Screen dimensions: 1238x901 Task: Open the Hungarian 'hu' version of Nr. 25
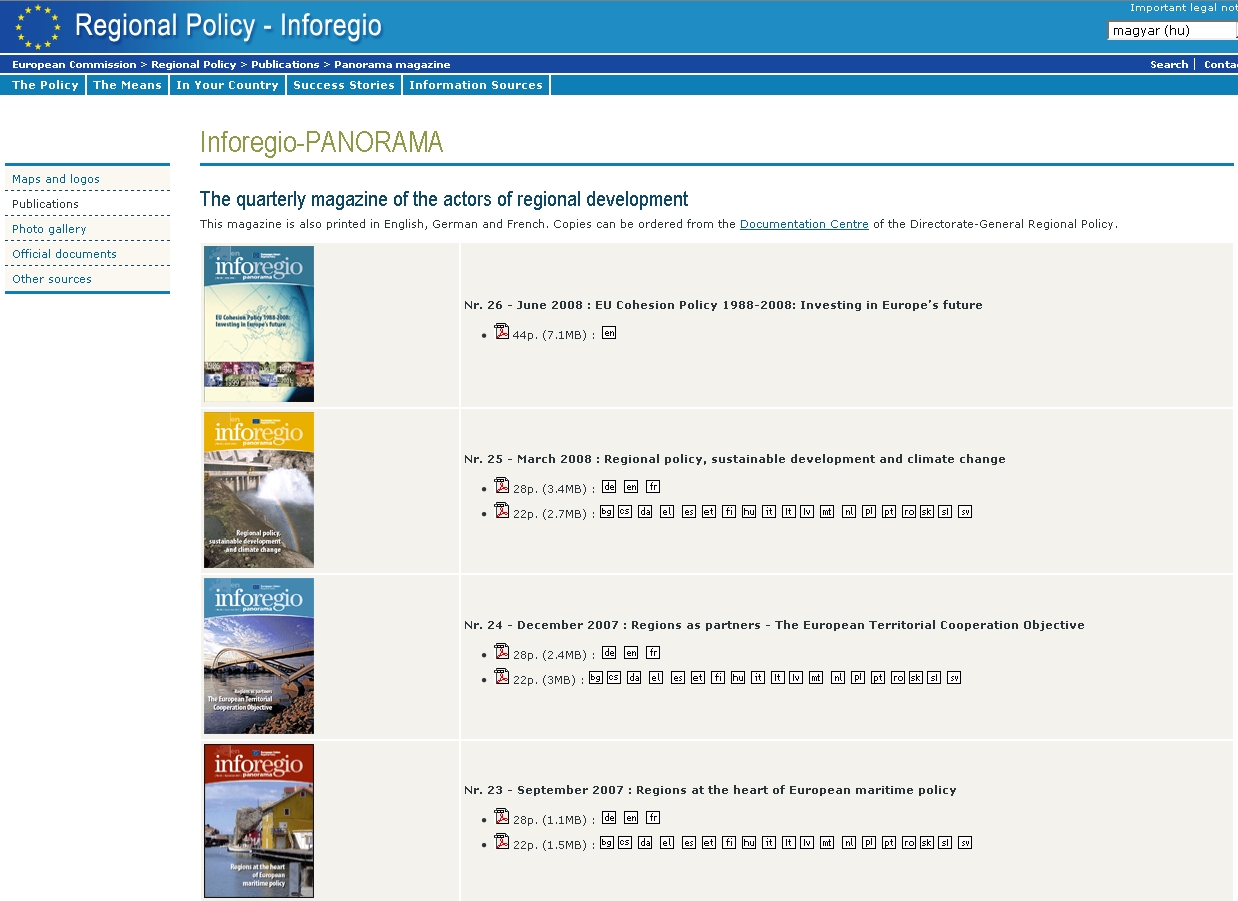click(x=749, y=512)
